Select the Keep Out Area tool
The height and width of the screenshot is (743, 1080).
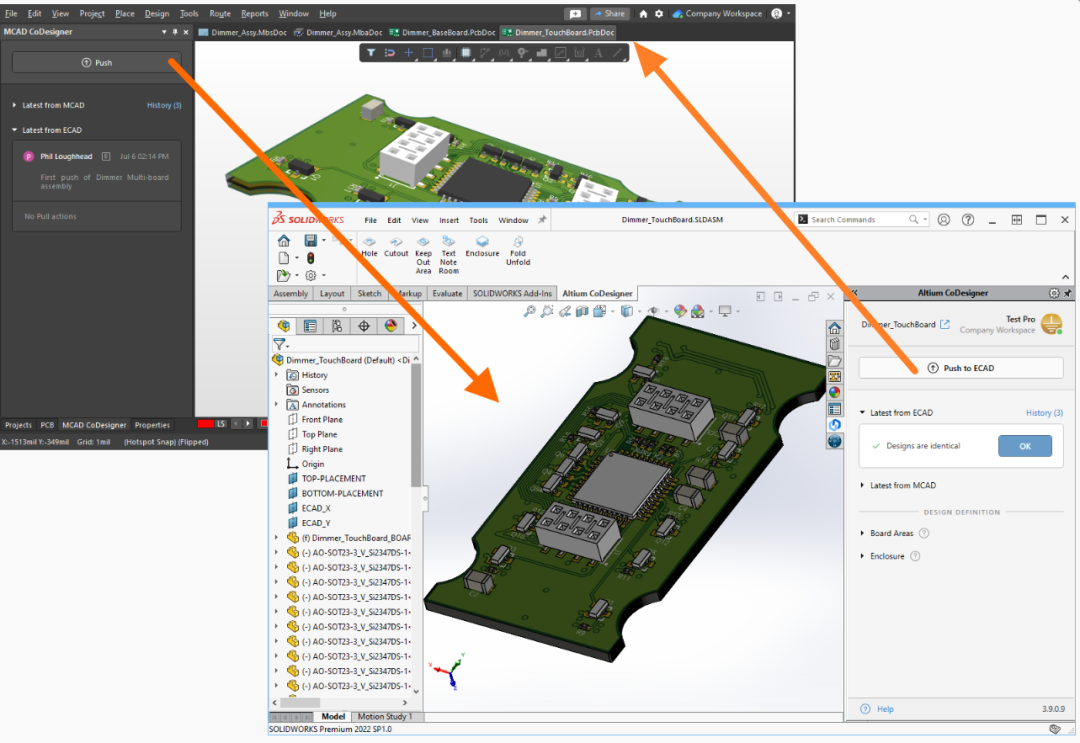pos(423,255)
